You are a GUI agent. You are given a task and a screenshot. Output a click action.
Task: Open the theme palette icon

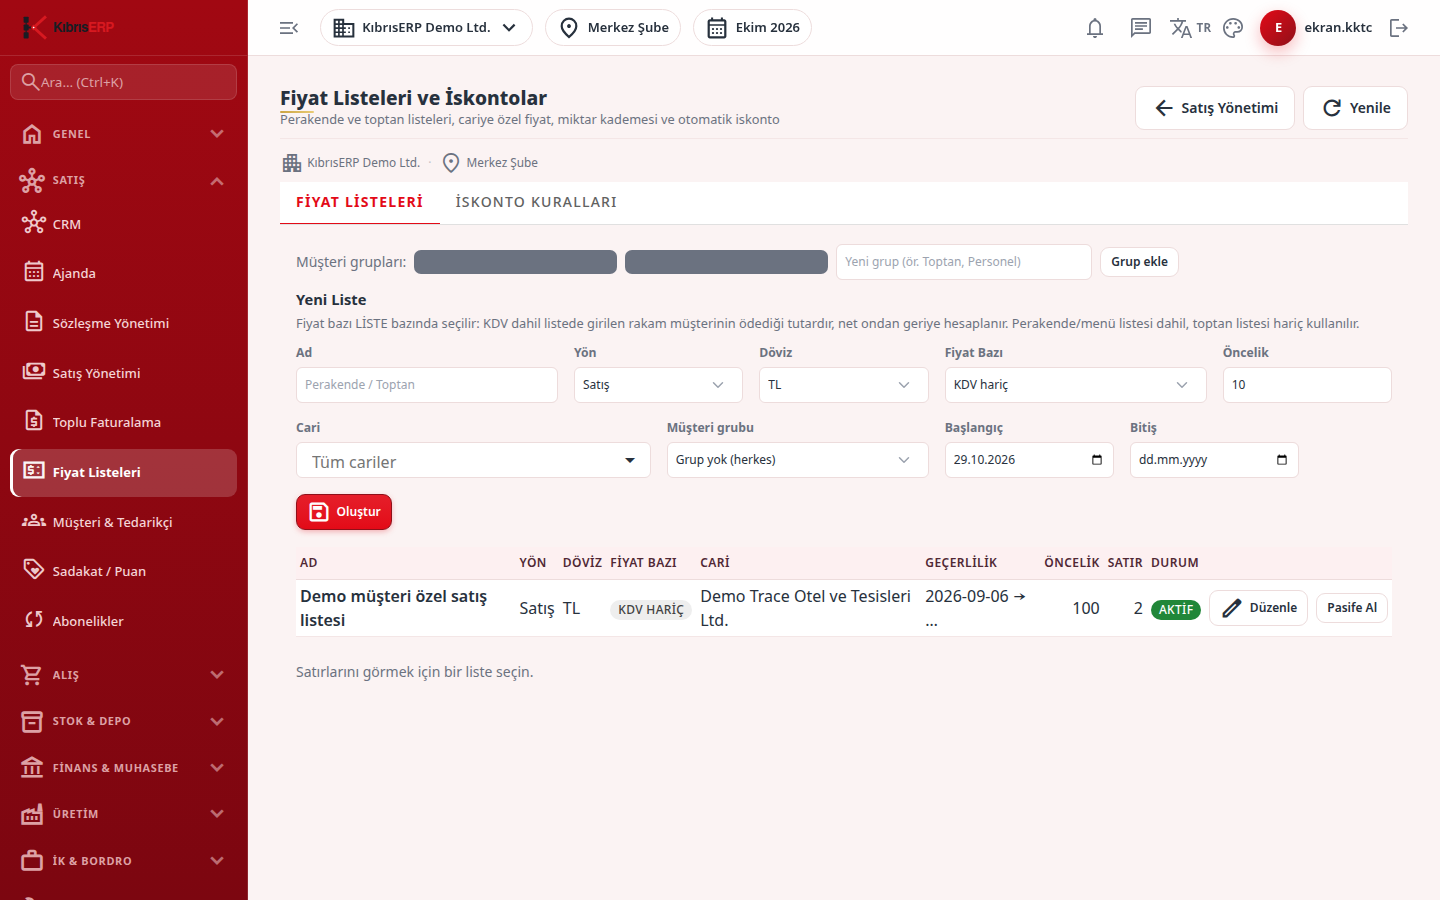[x=1233, y=28]
